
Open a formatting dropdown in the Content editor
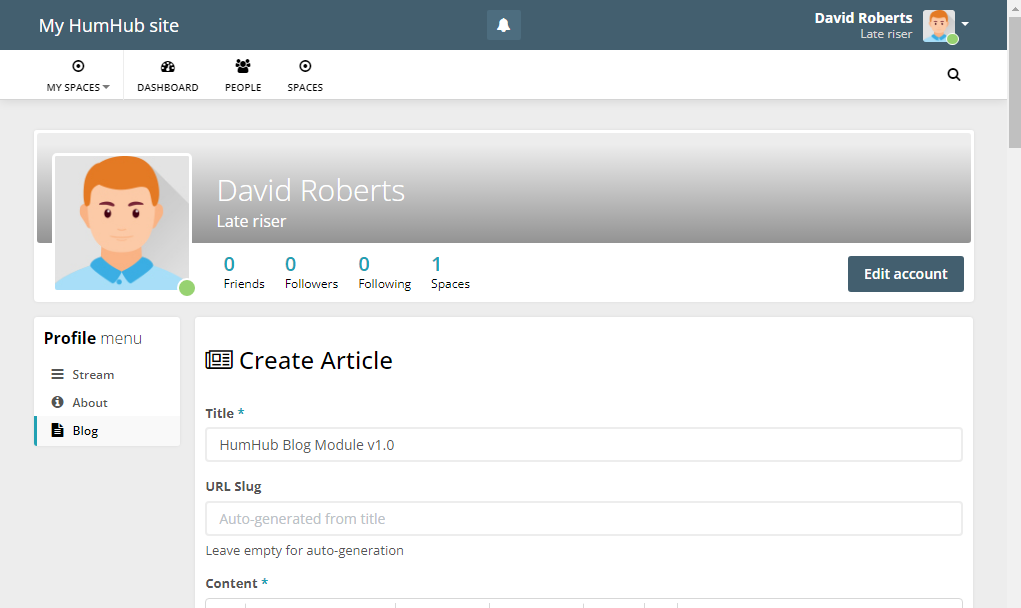pos(320,604)
